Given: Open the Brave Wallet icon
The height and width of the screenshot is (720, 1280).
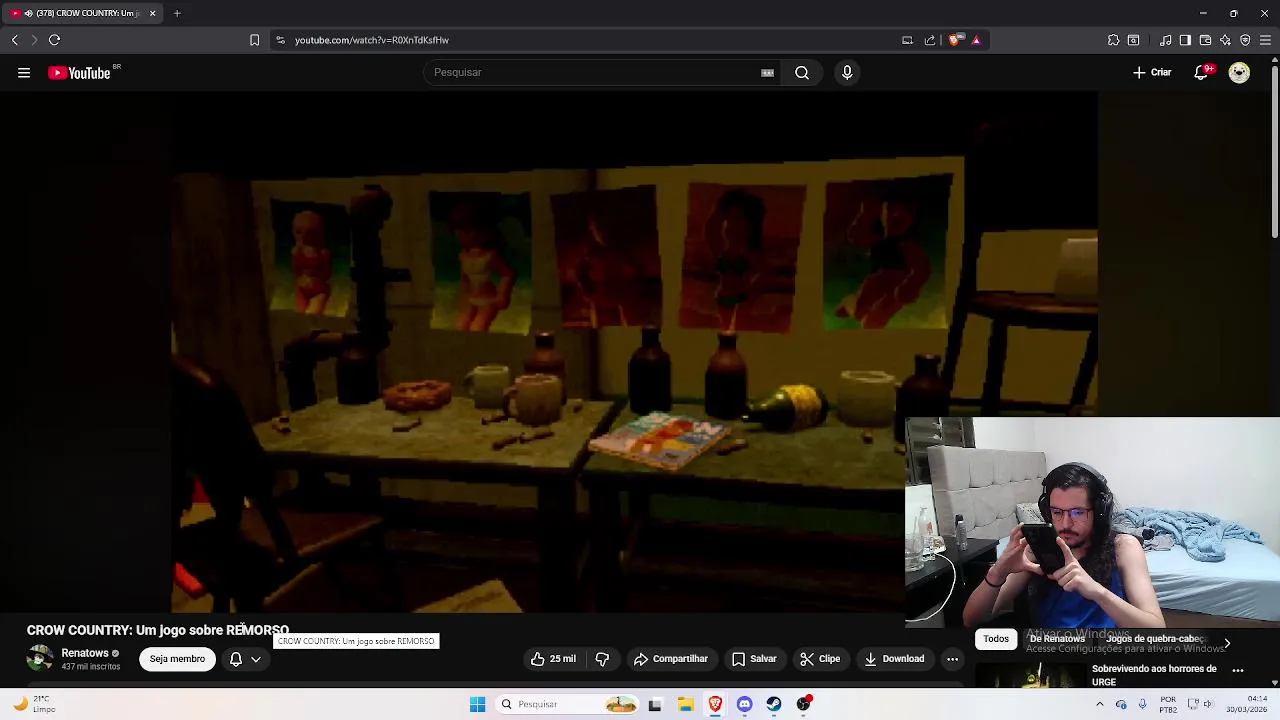Looking at the screenshot, I should tap(1205, 40).
